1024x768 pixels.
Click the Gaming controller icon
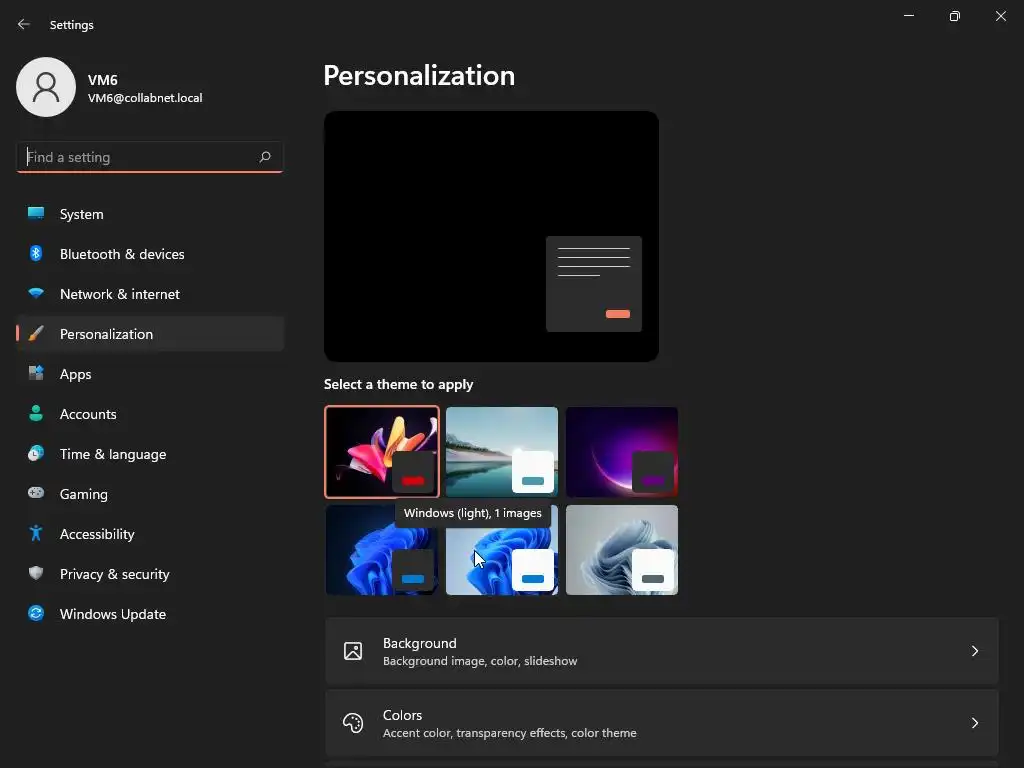pos(36,493)
